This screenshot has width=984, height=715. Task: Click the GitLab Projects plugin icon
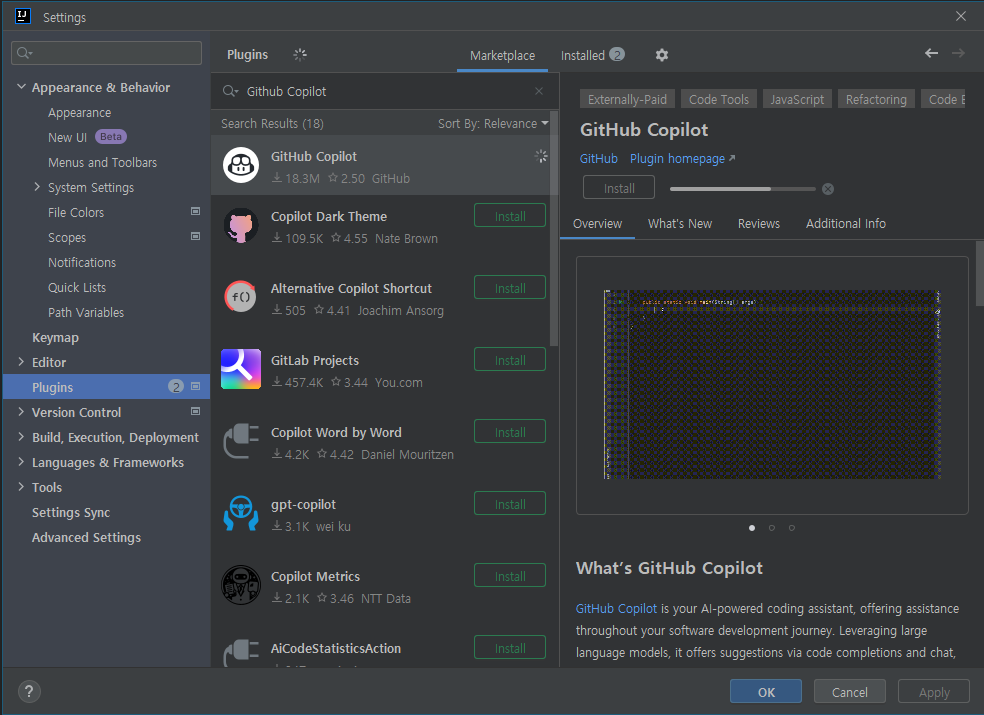(241, 369)
